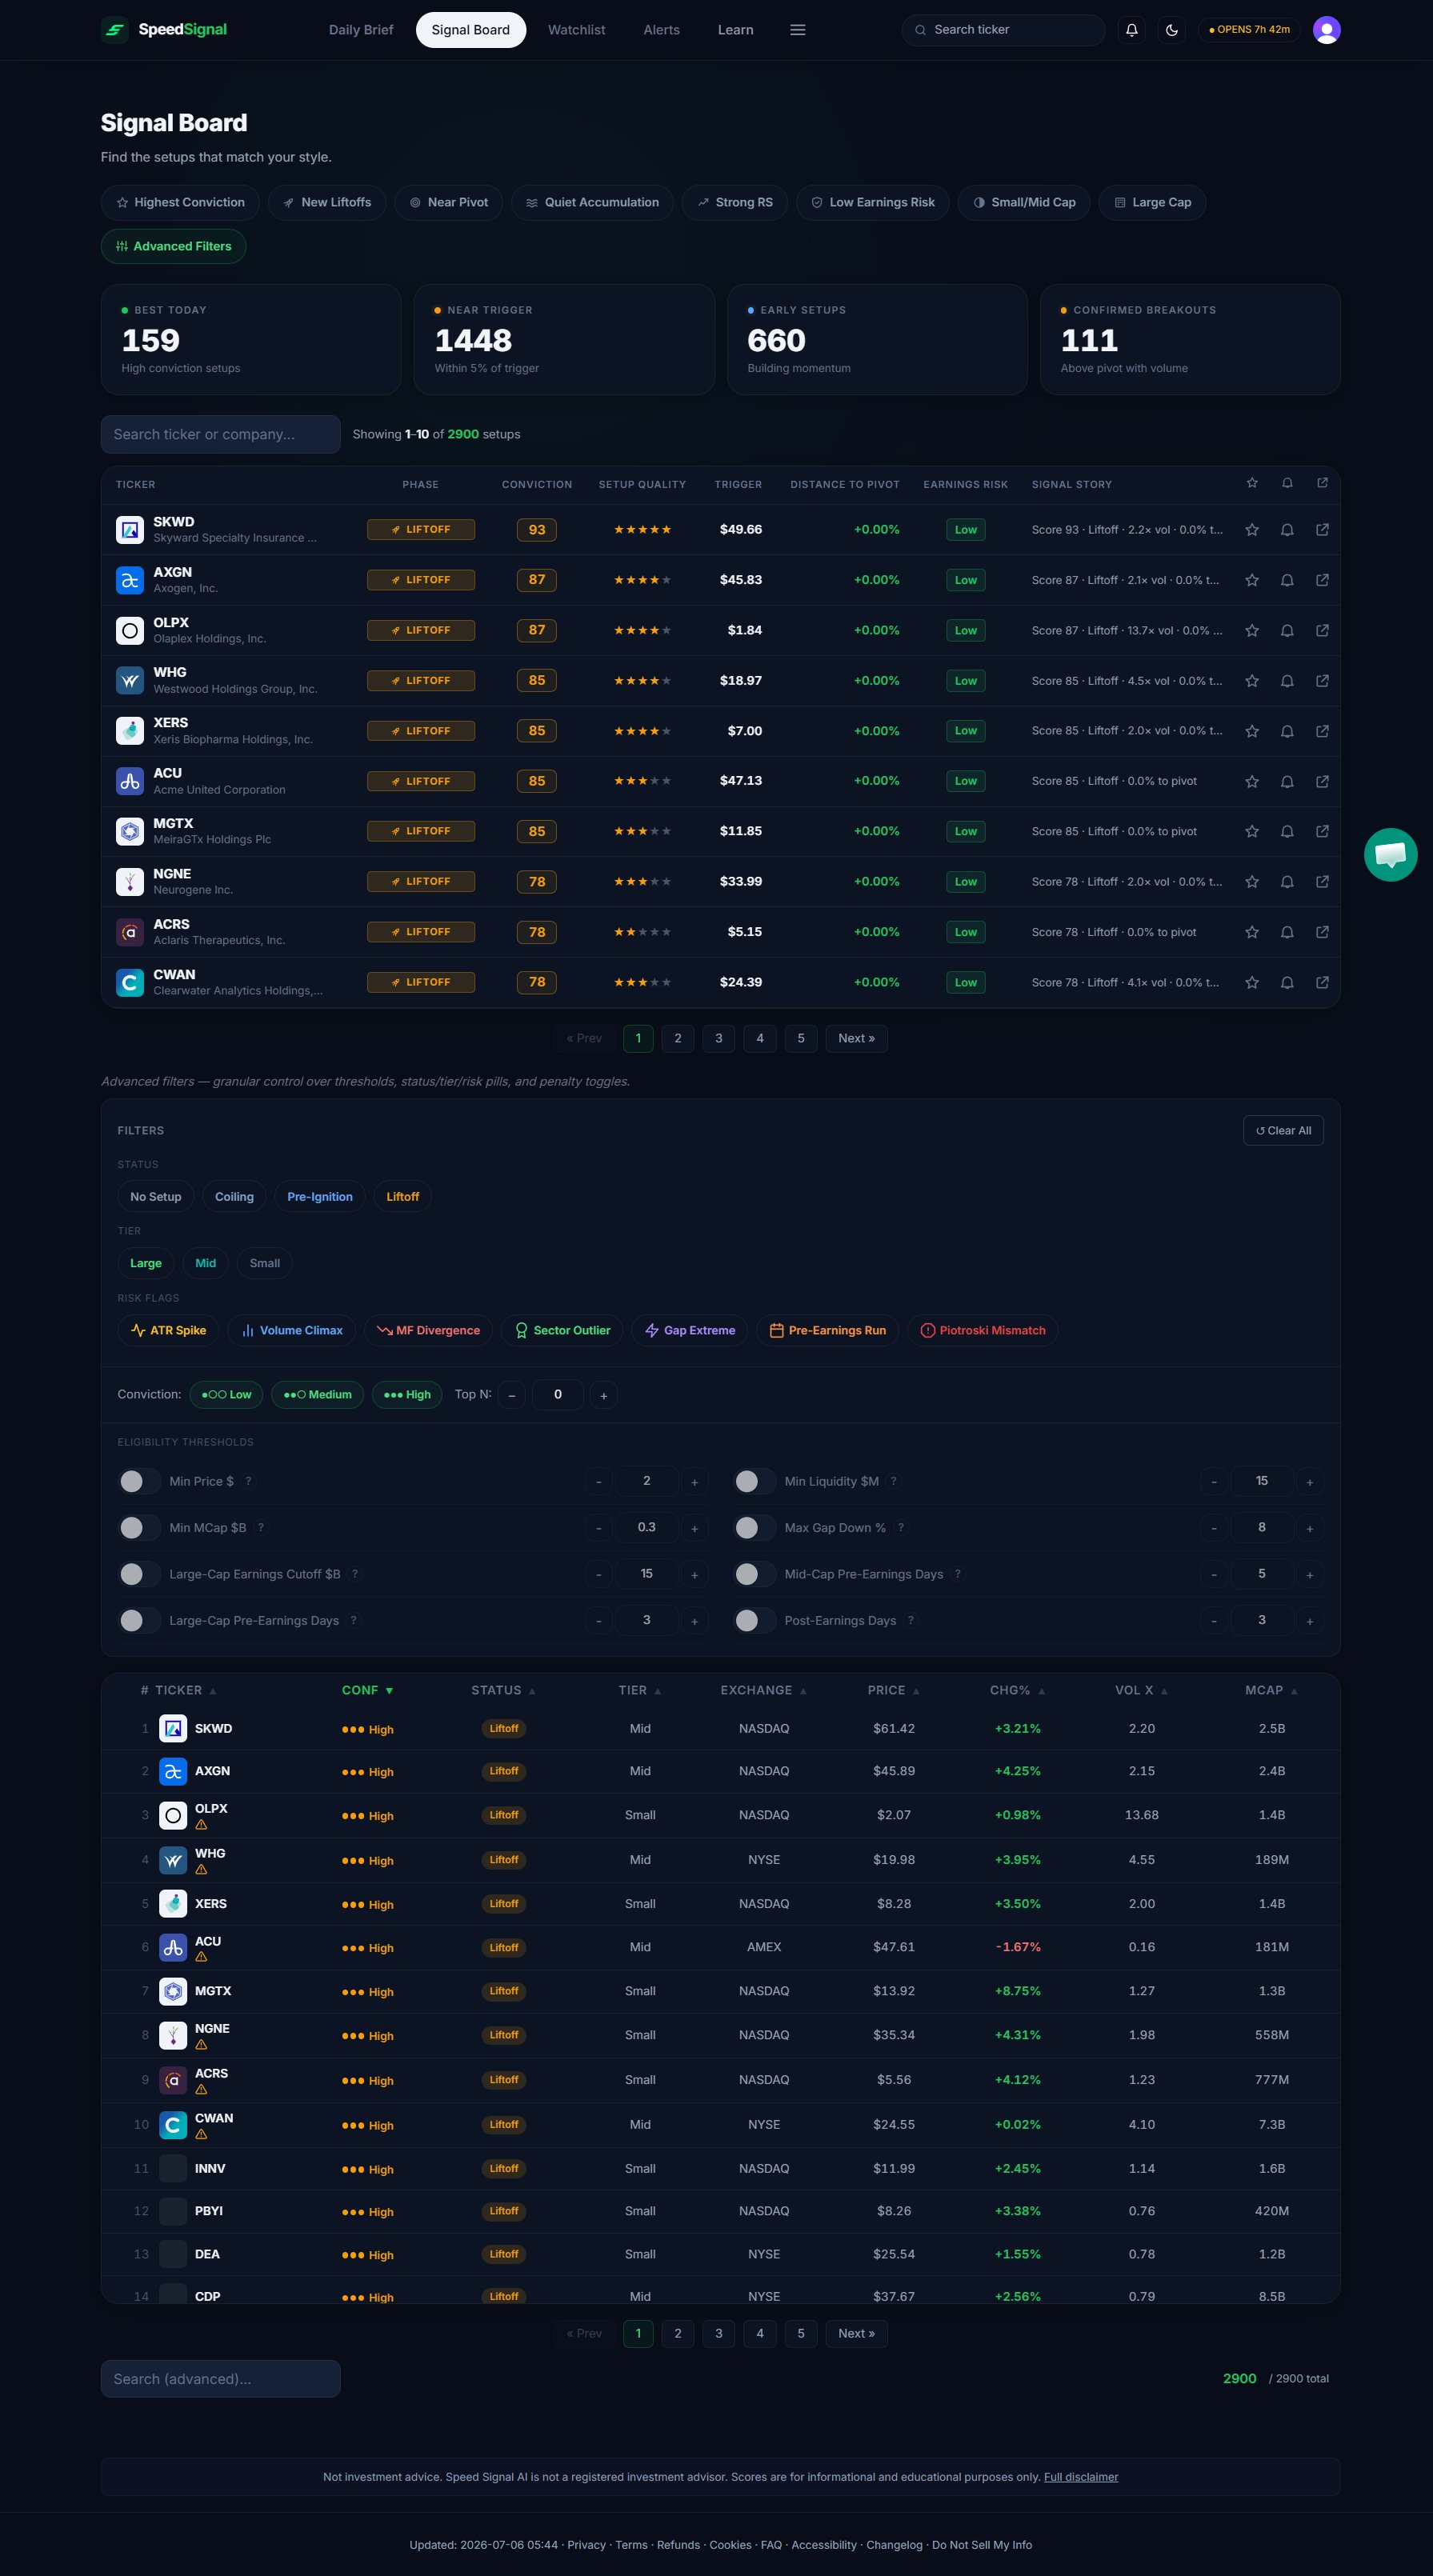Open the Alerts tab
The image size is (1433, 2576).
tap(661, 30)
